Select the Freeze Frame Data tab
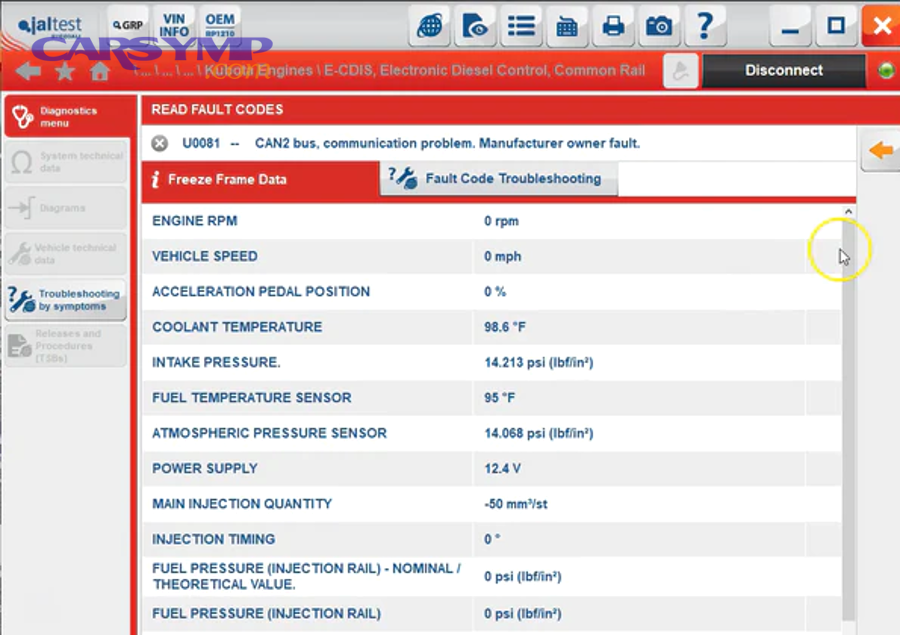Viewport: 900px width, 635px height. point(260,180)
